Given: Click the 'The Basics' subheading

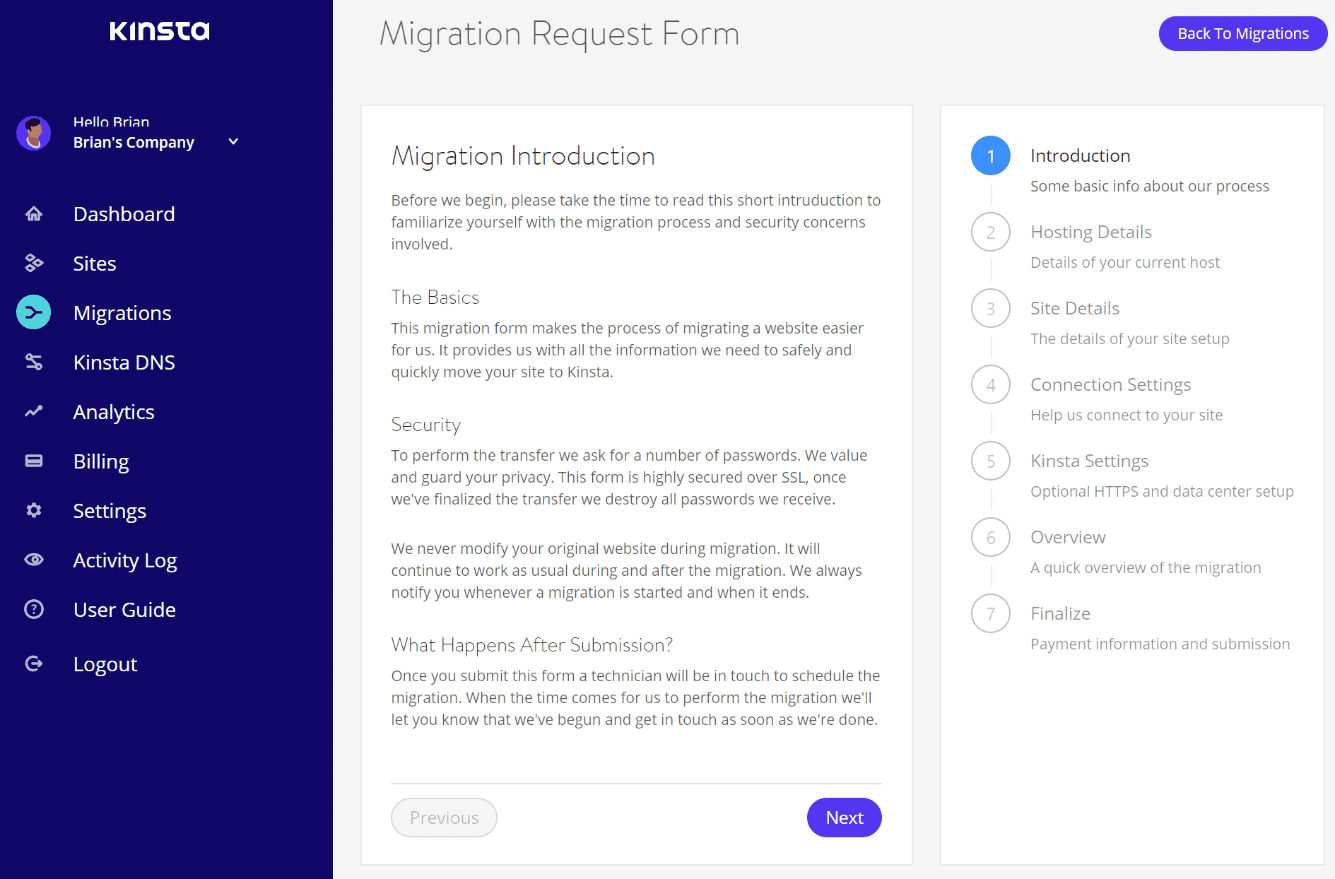Looking at the screenshot, I should (x=435, y=297).
